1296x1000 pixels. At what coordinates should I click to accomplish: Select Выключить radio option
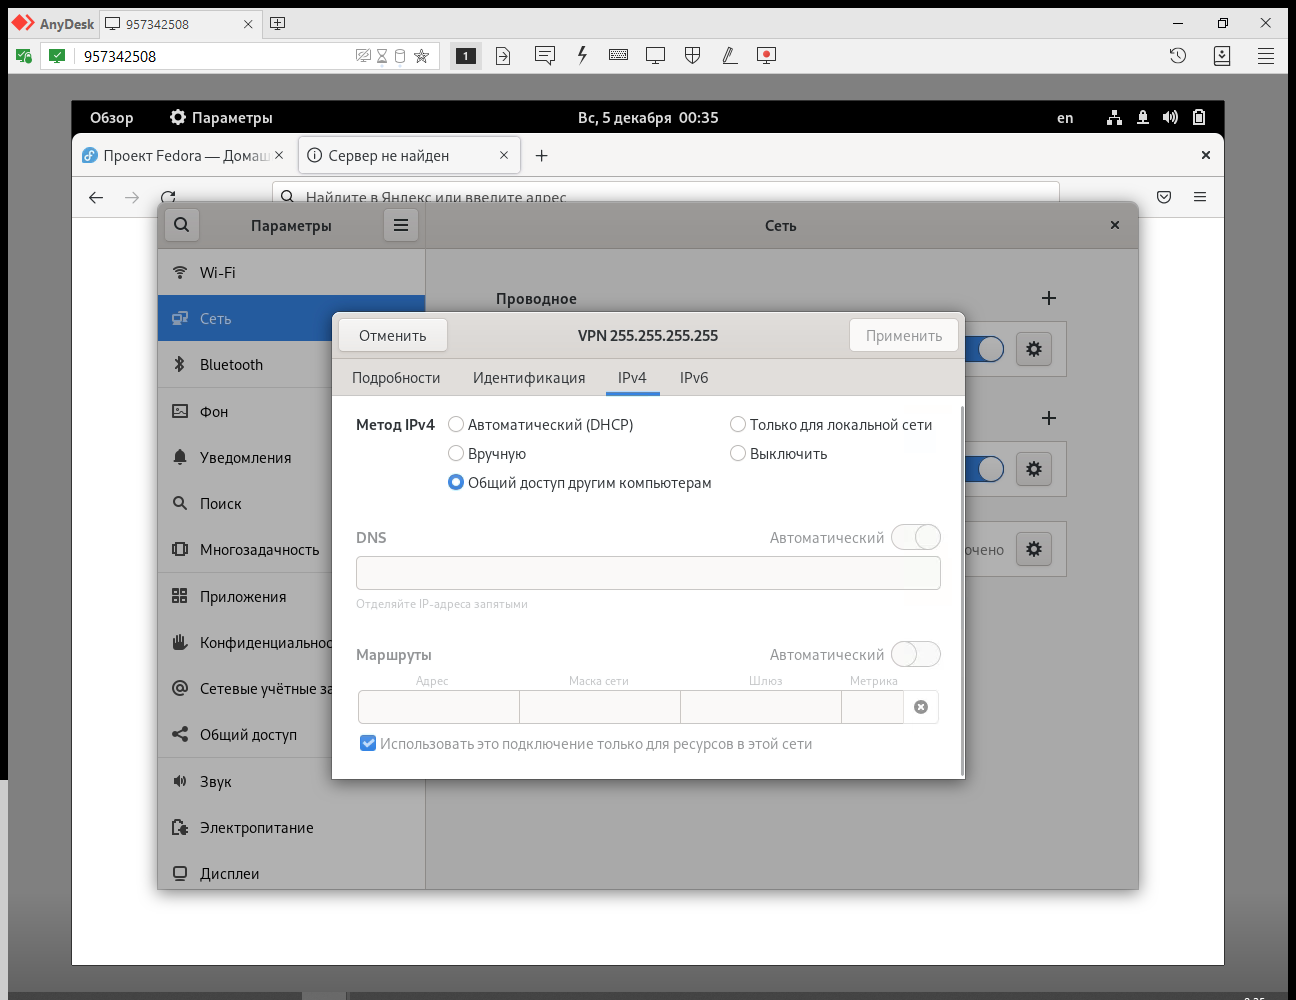coord(738,453)
